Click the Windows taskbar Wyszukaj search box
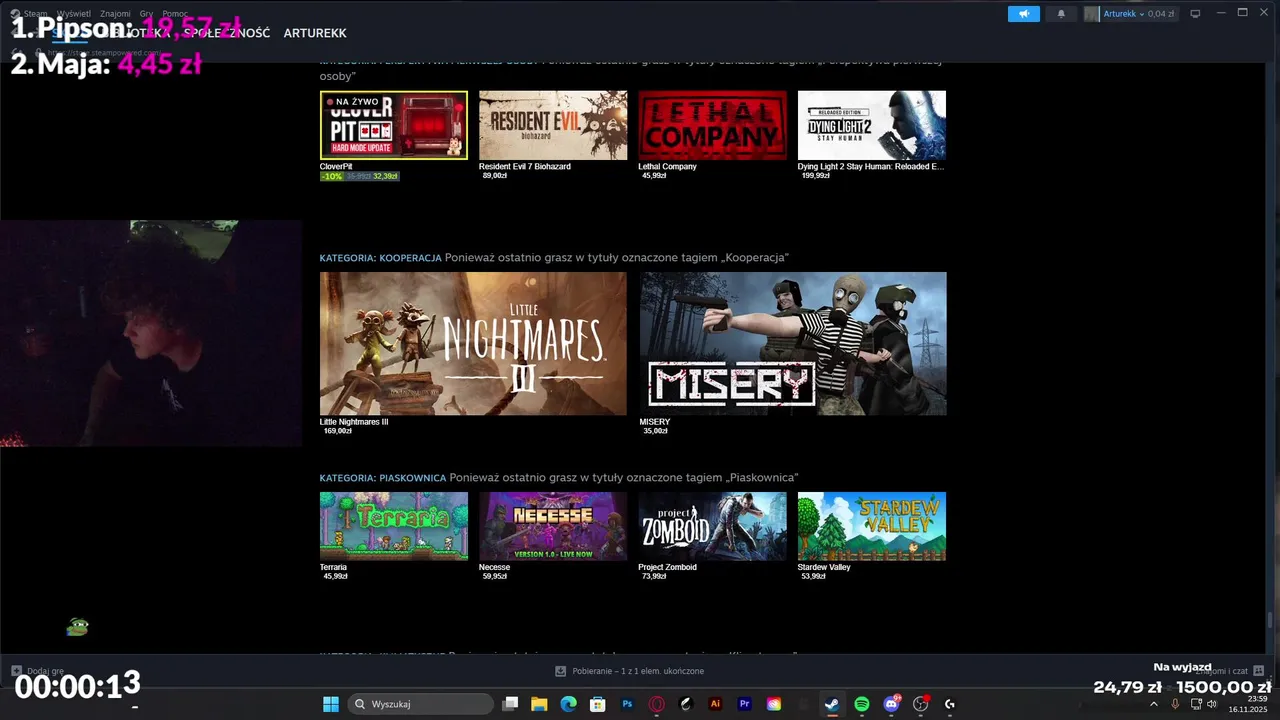This screenshot has width=1280, height=720. click(x=421, y=704)
